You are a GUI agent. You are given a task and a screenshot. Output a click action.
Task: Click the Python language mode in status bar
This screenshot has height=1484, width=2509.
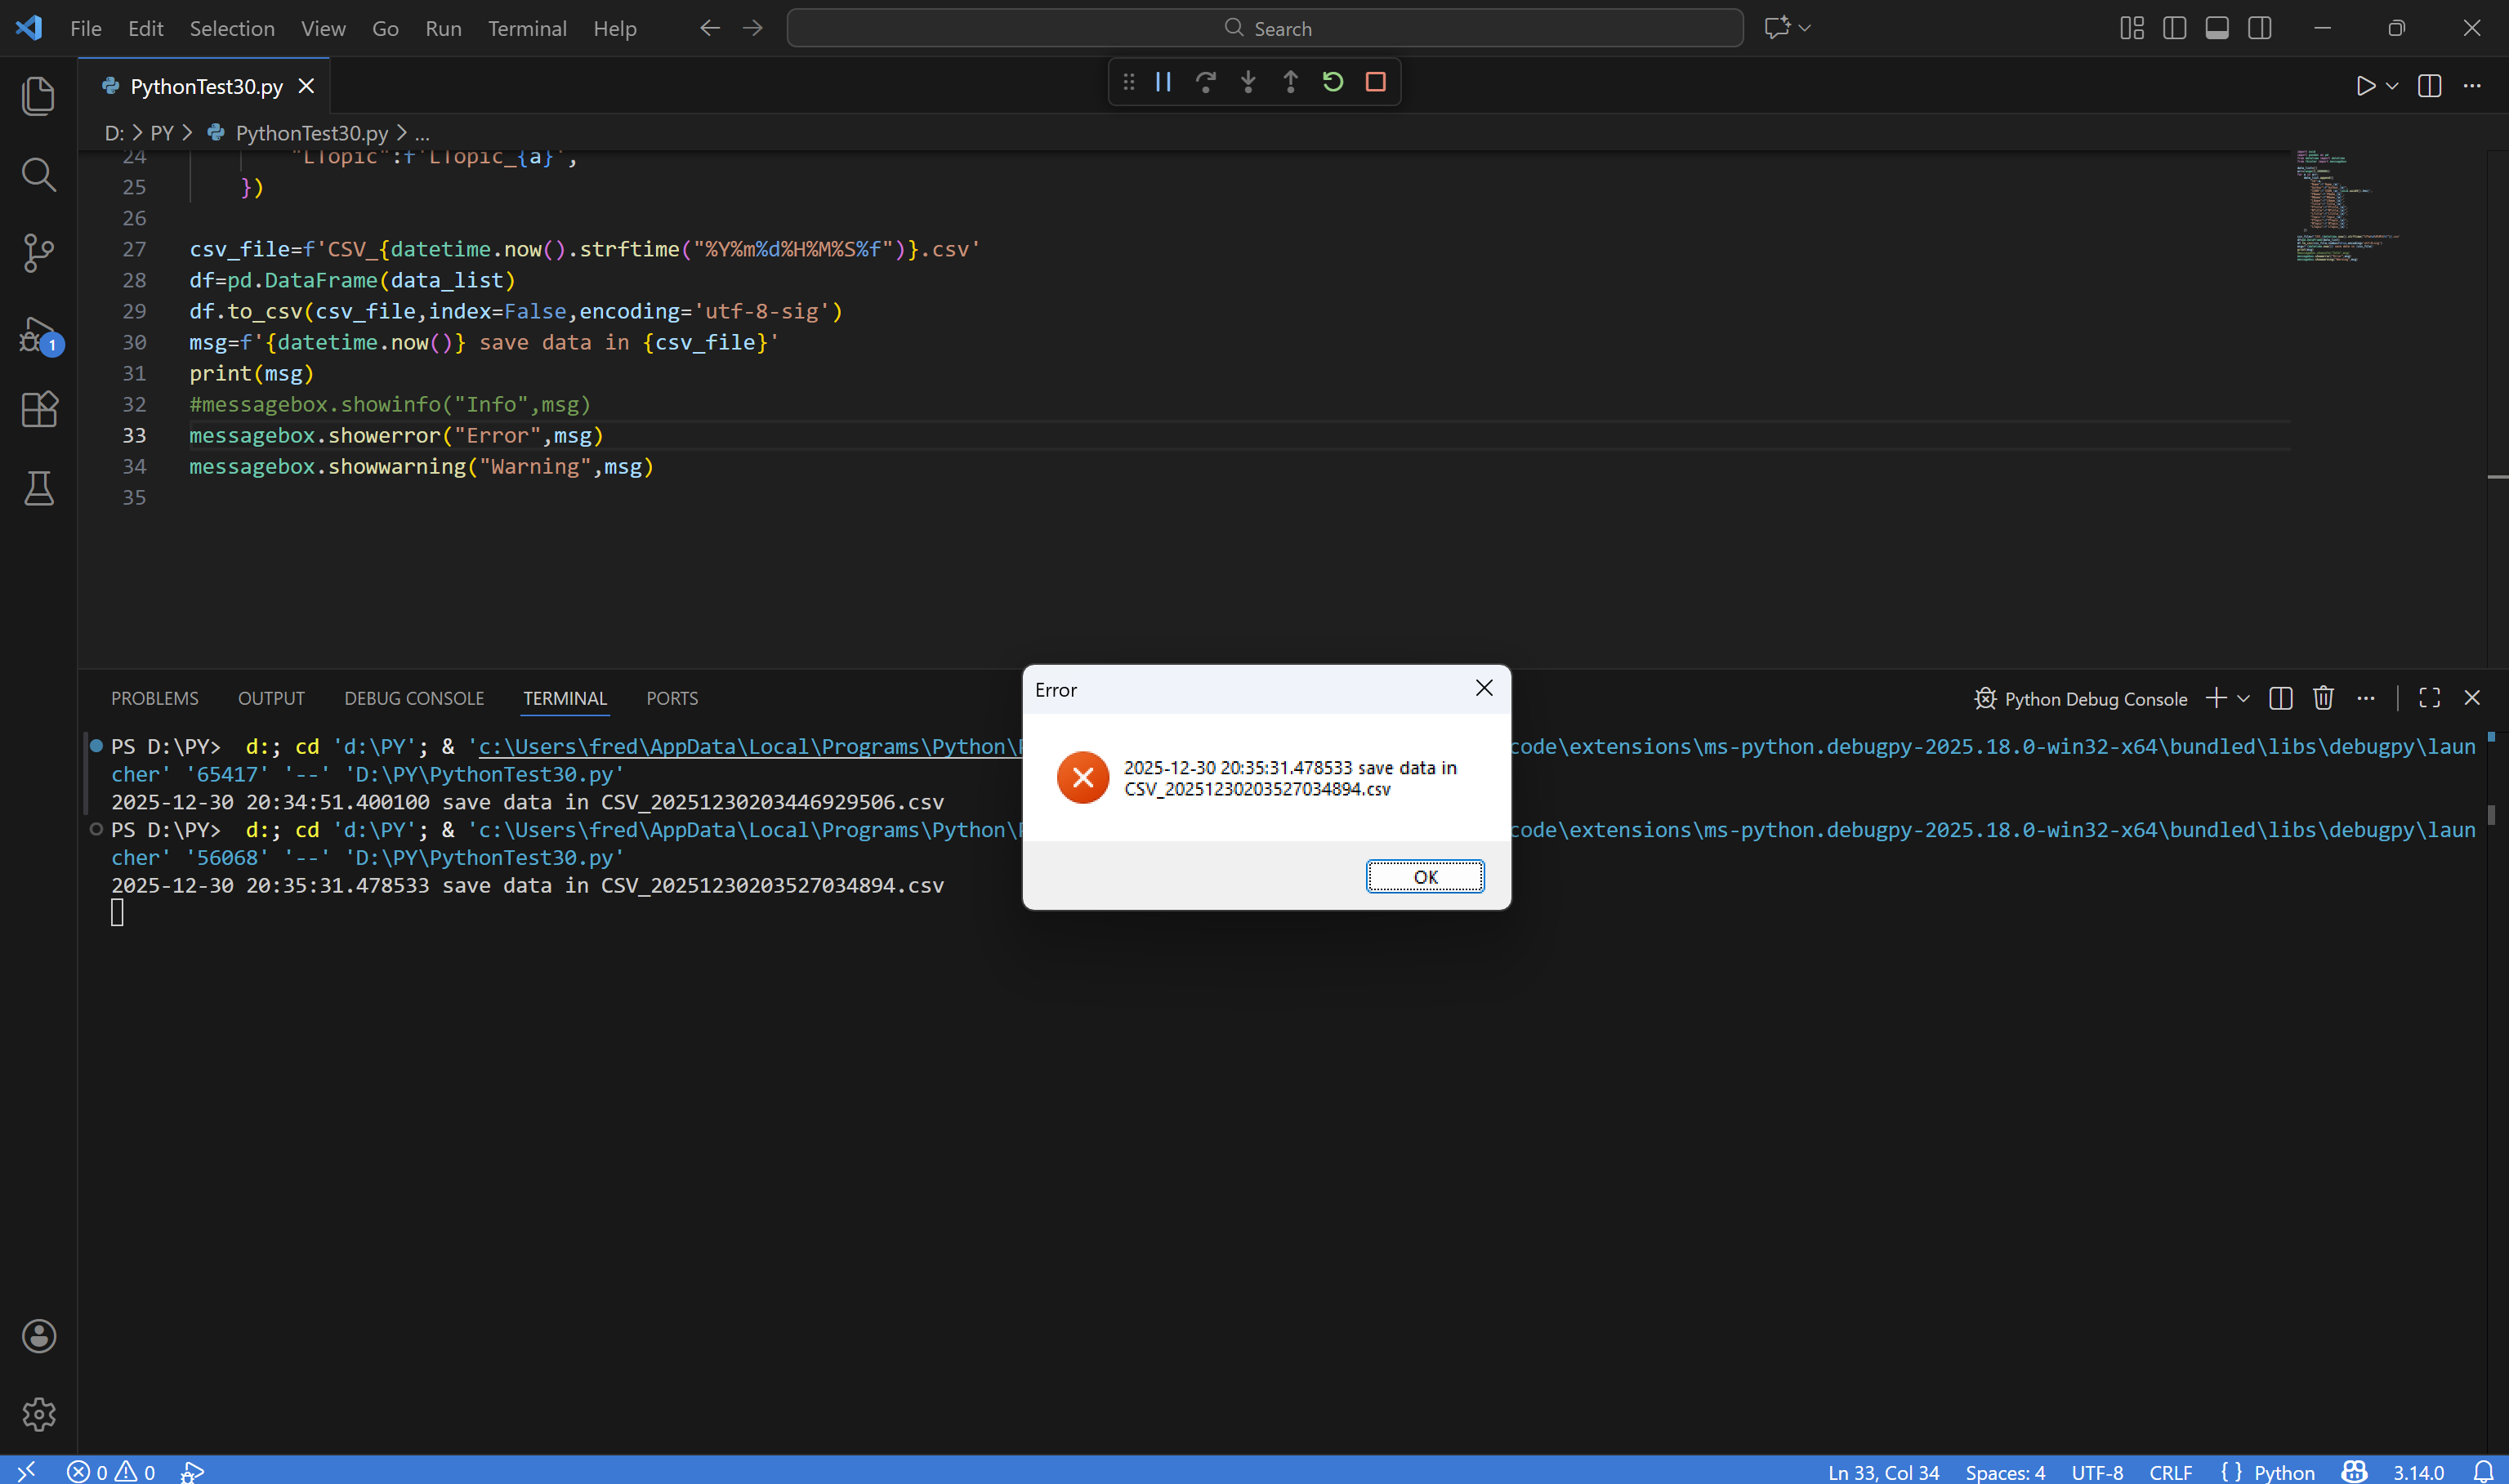coord(2284,1472)
